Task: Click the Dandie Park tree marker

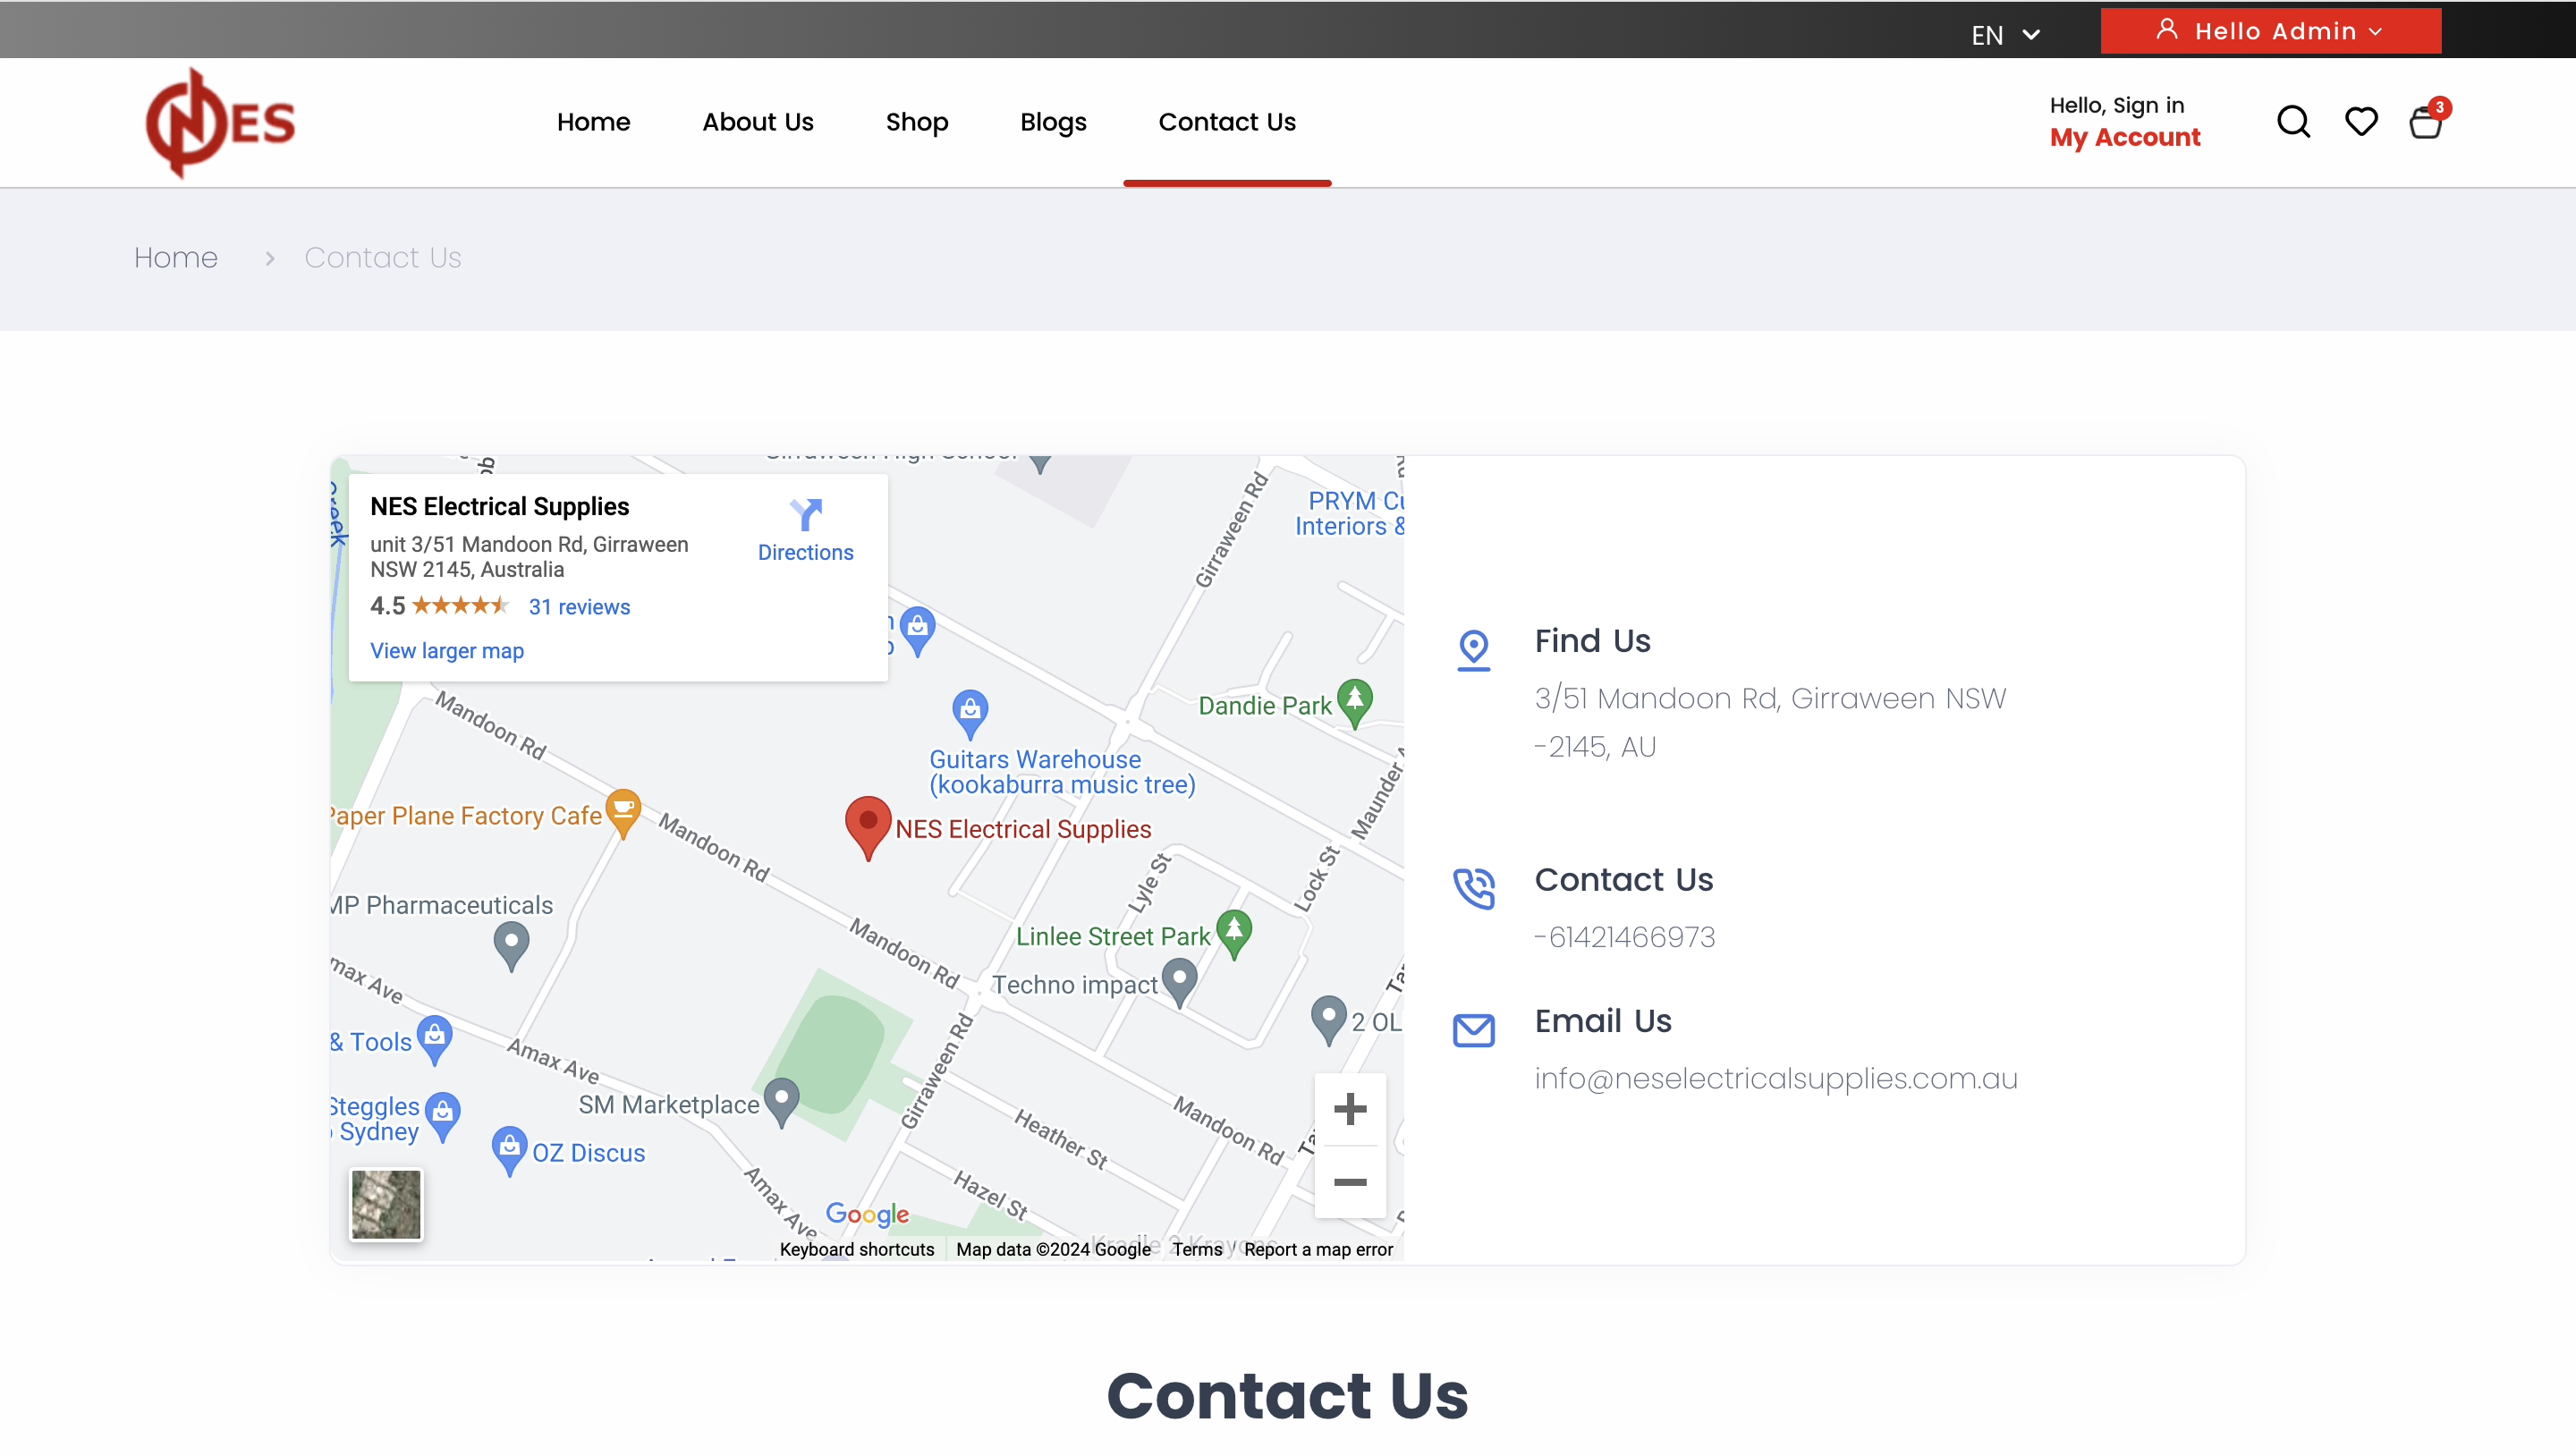Action: click(1354, 703)
